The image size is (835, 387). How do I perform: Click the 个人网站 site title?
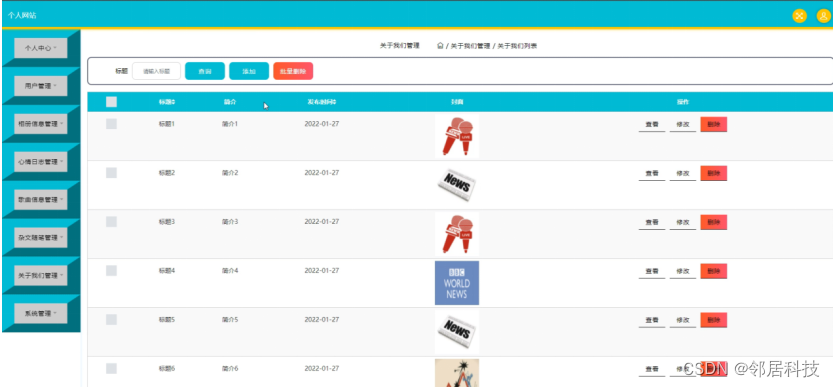pos(22,16)
